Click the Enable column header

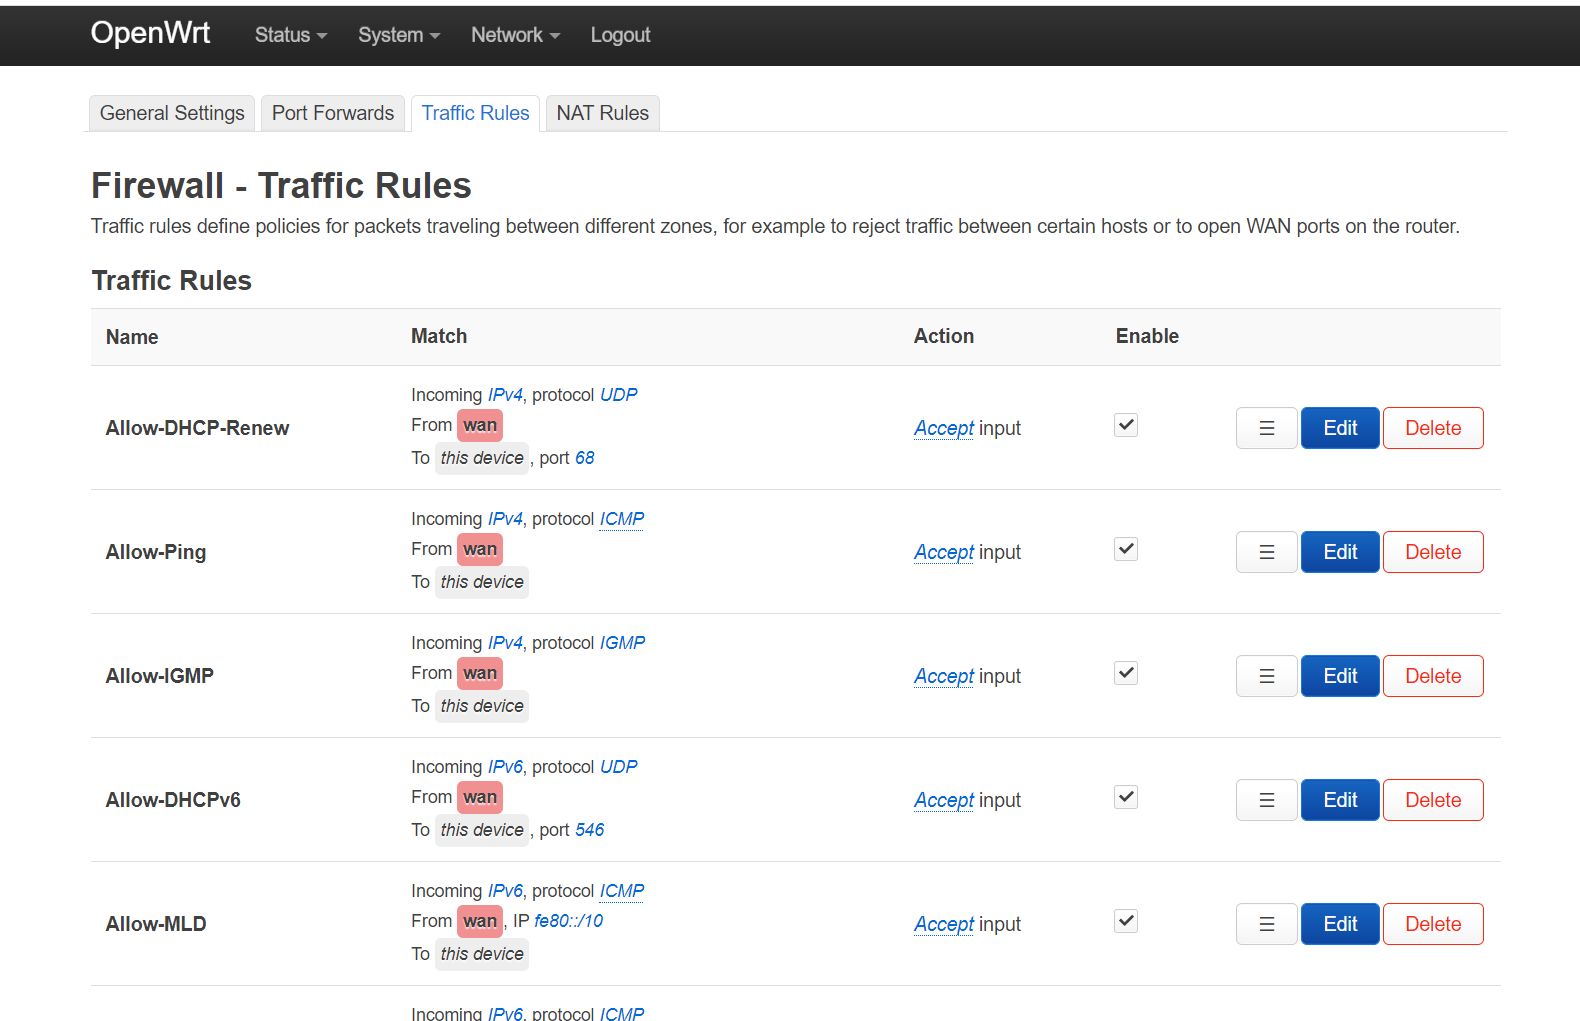(x=1147, y=336)
